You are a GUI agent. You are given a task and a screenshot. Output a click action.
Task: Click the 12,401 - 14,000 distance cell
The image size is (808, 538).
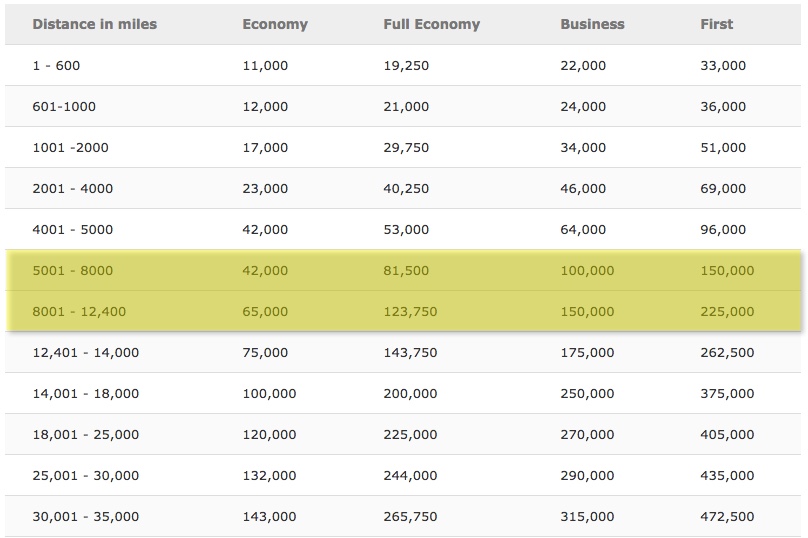86,352
